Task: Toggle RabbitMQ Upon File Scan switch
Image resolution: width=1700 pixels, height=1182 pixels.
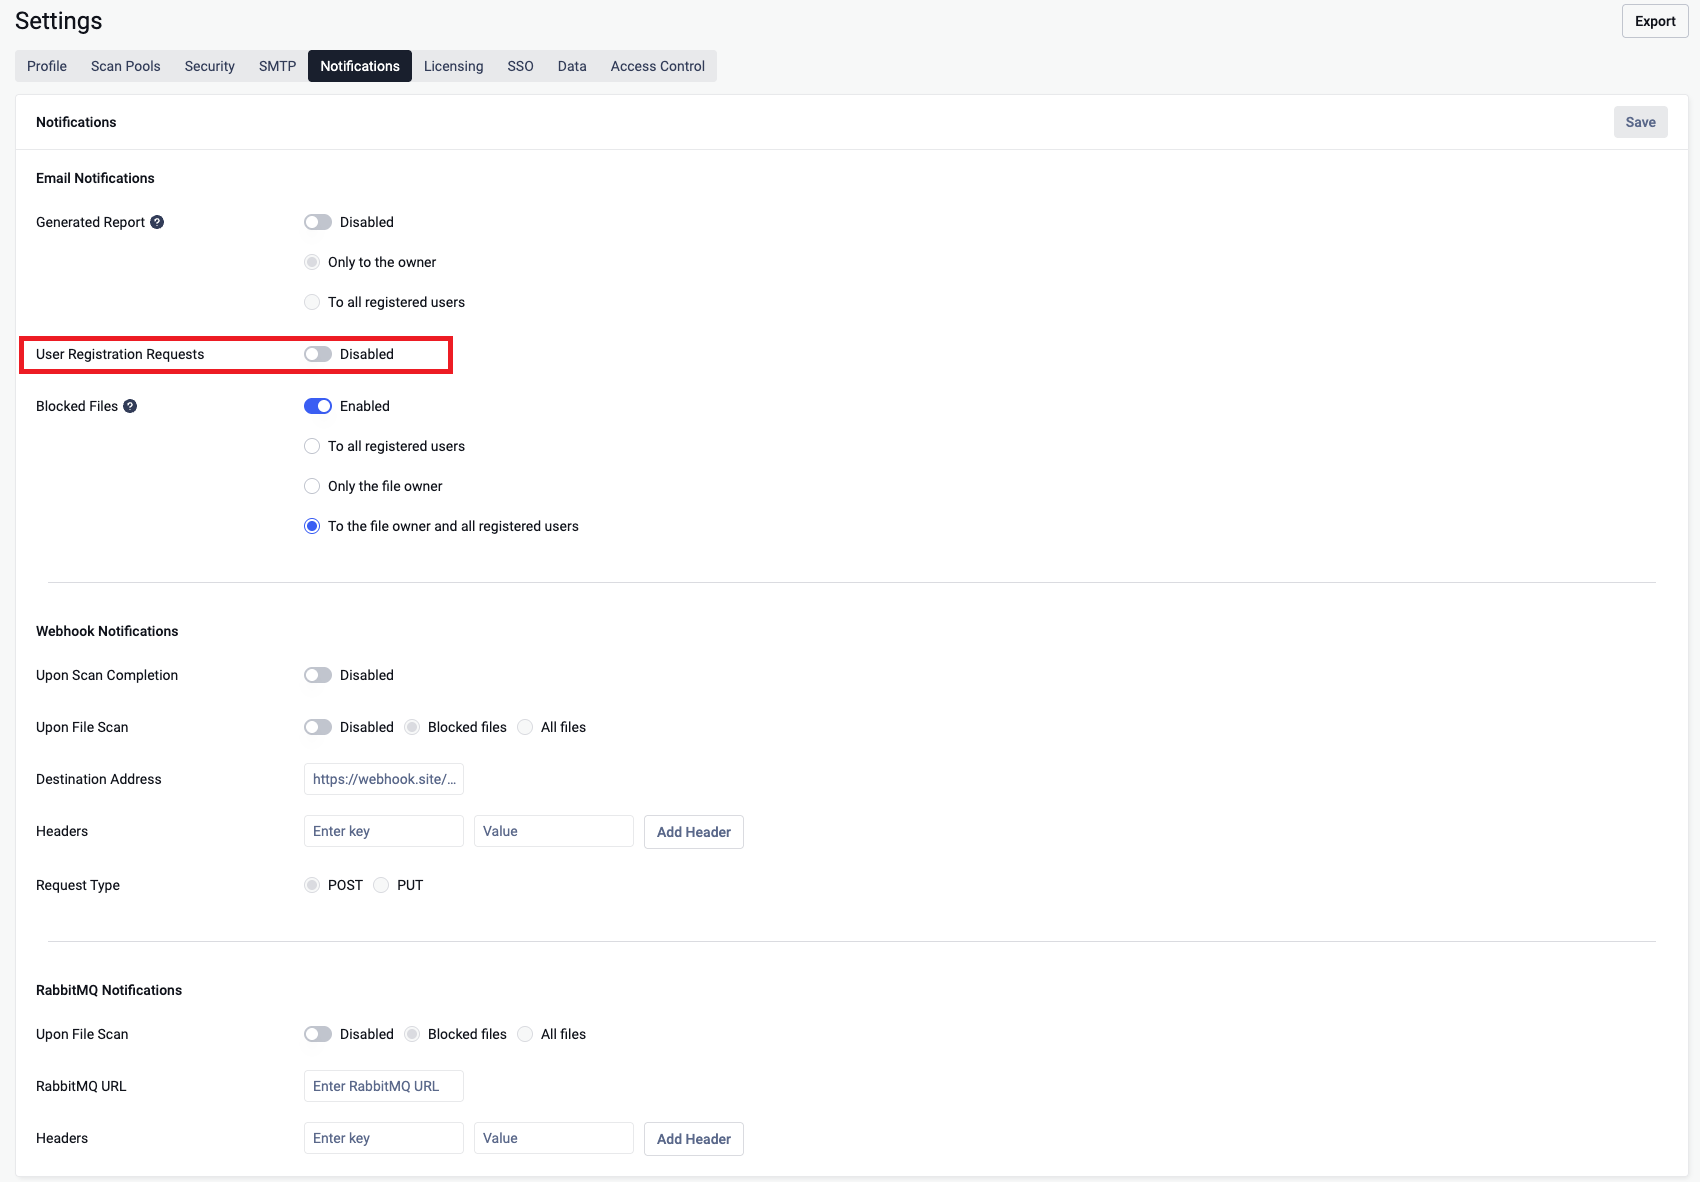Action: tap(318, 1034)
